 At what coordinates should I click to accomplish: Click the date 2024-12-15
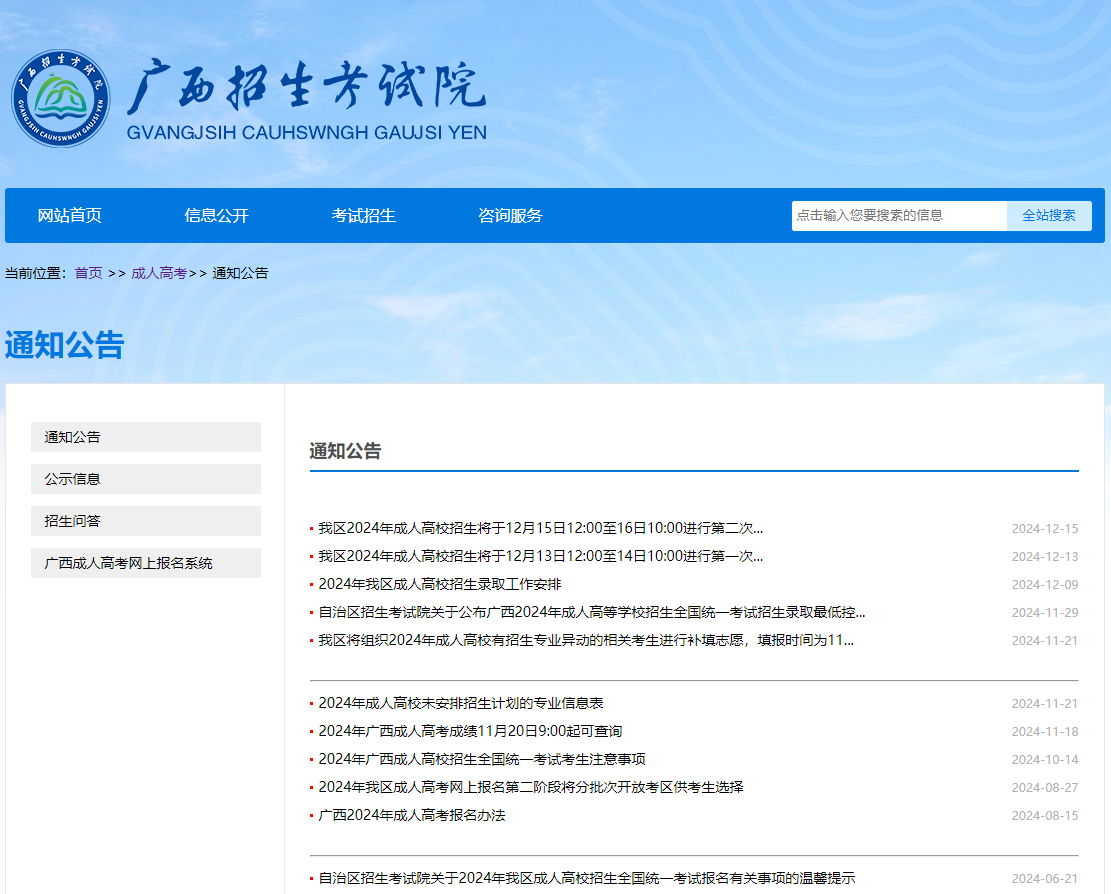1044,528
